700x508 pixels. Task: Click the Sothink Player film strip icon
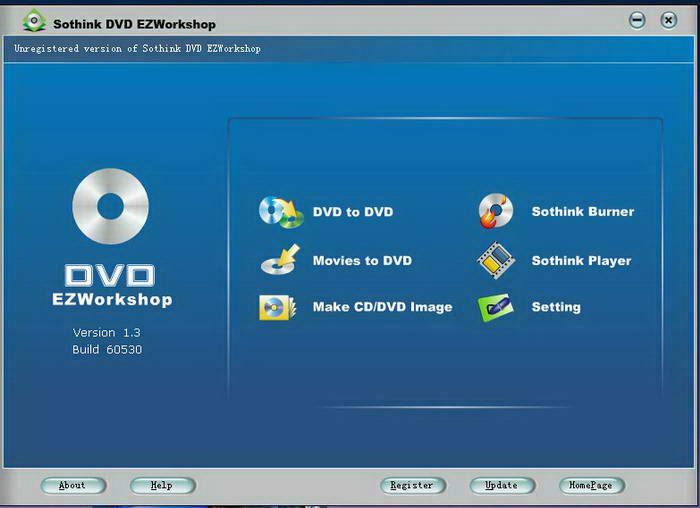click(496, 260)
